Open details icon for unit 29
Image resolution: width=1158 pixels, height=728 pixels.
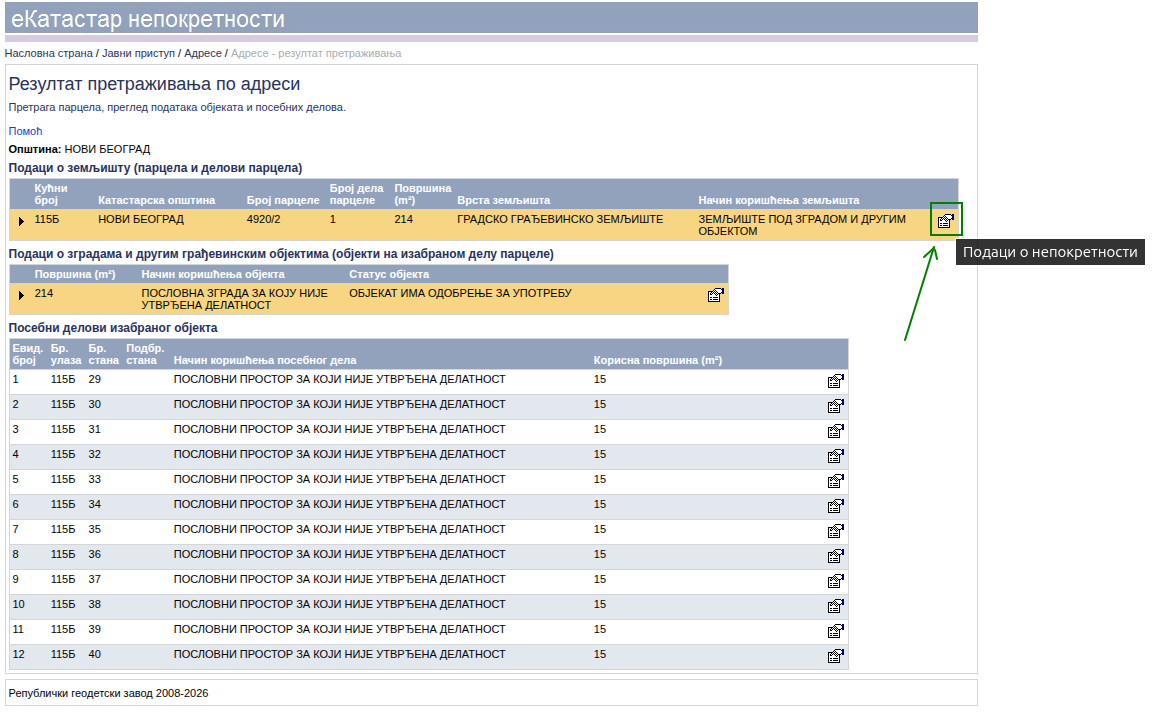tap(835, 381)
